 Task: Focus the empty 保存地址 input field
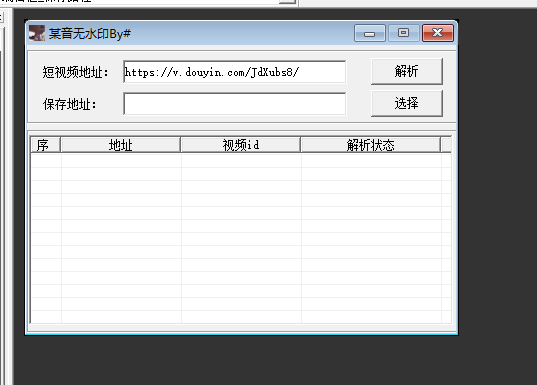tap(235, 104)
